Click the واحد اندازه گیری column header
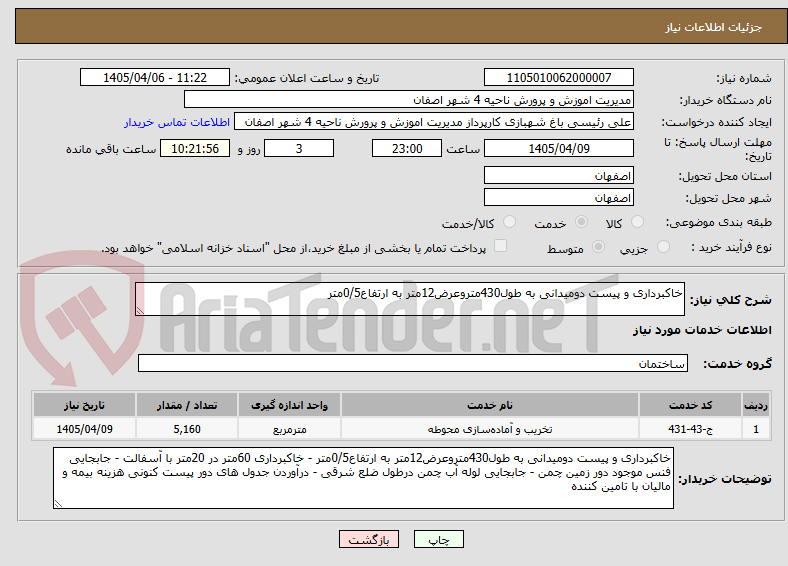Screen dimensions: 788x566 (289, 405)
